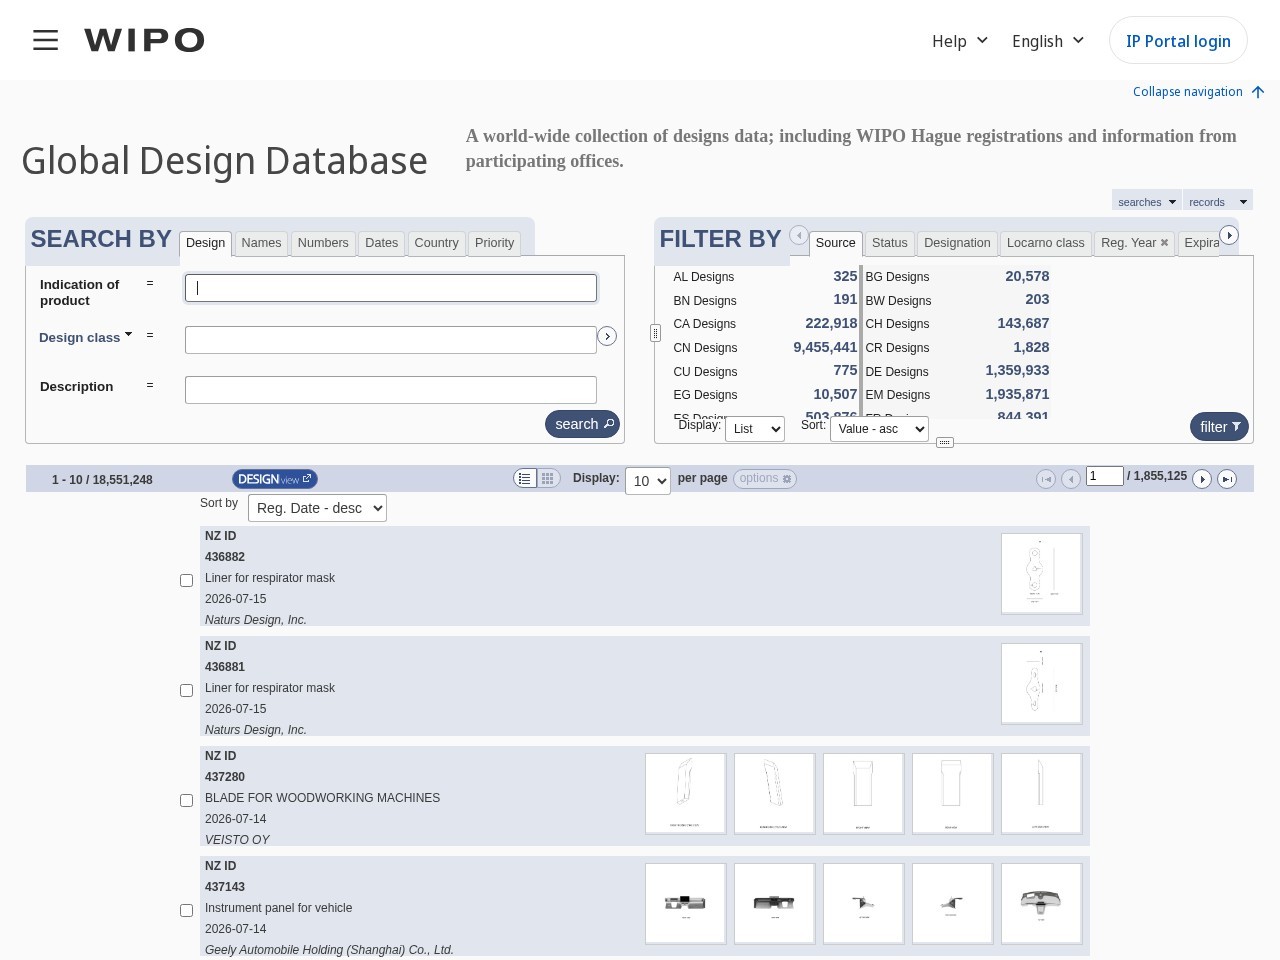Jump to last results page arrow
This screenshot has width=1280, height=960.
point(1227,479)
